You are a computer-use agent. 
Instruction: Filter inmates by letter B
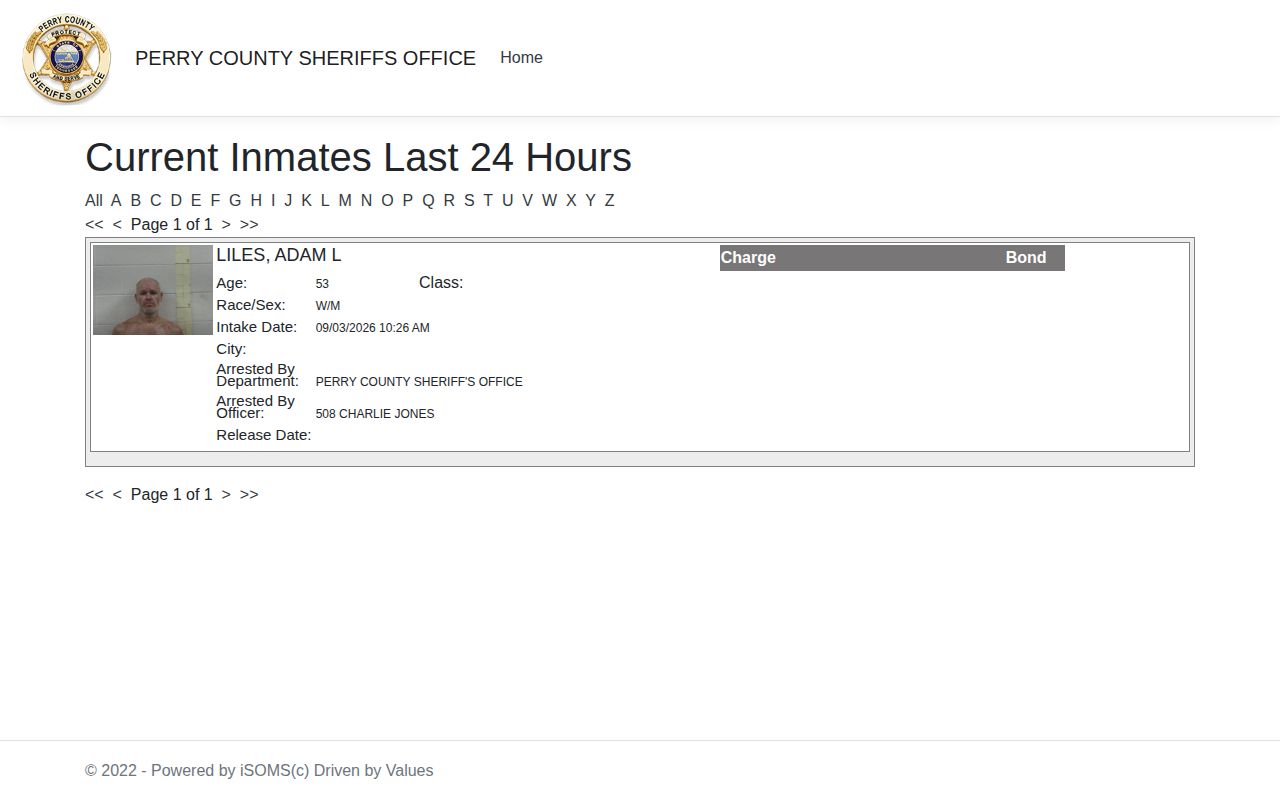point(136,200)
